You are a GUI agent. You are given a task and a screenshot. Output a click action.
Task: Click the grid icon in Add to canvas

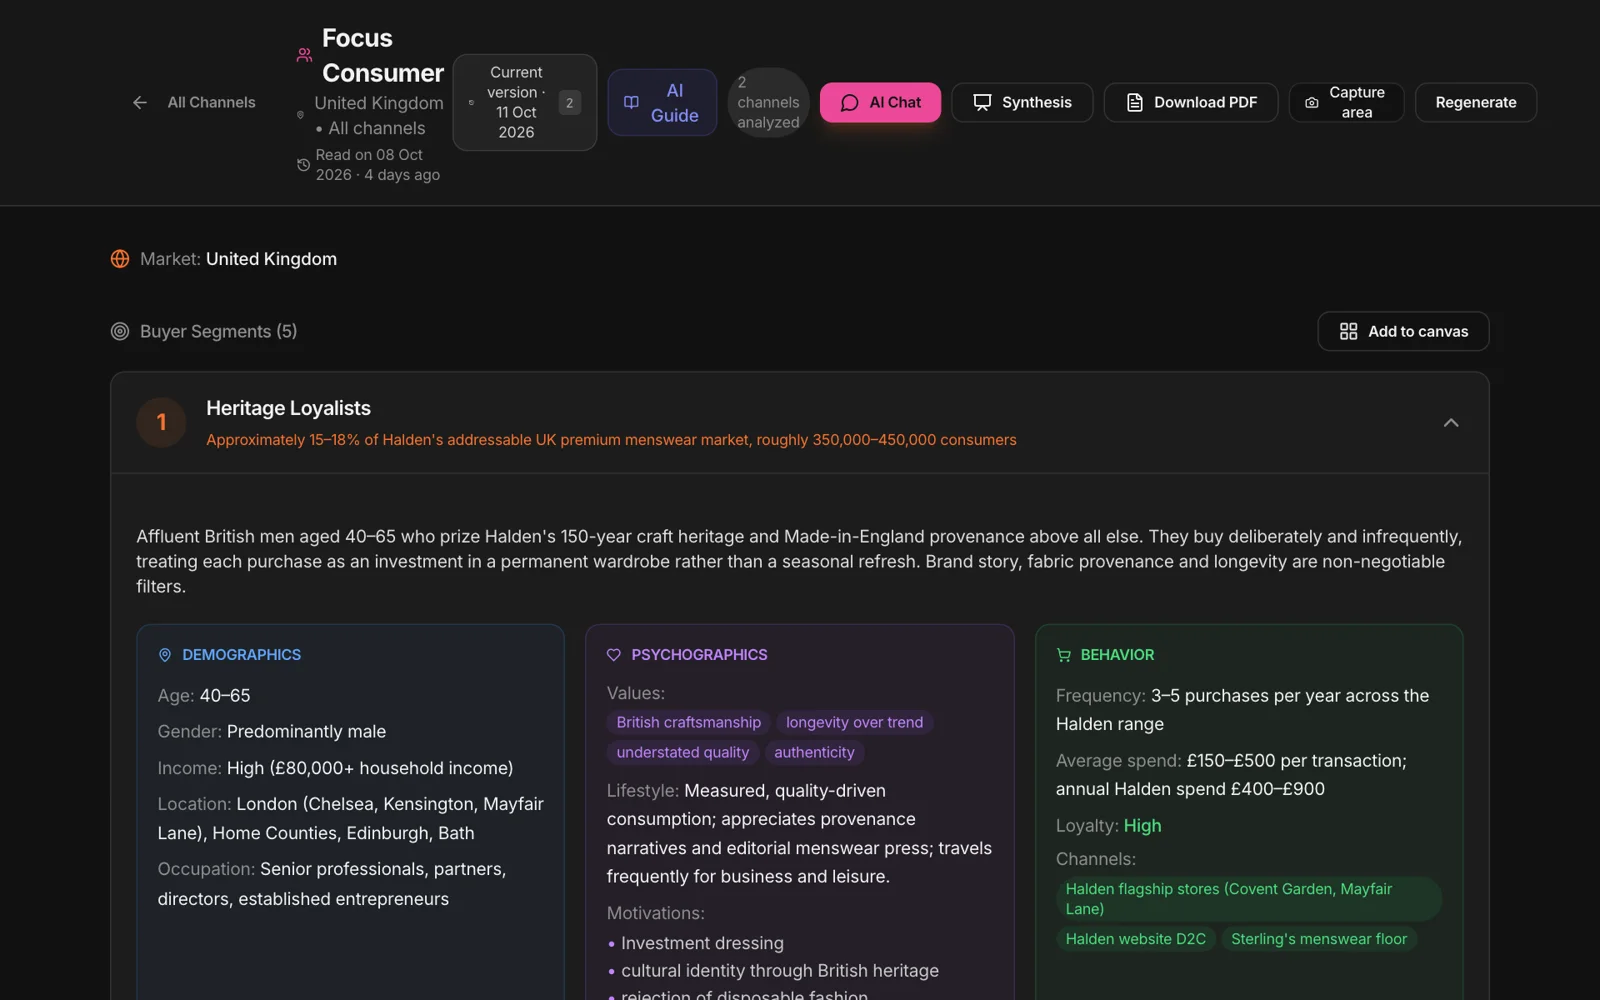click(1348, 331)
